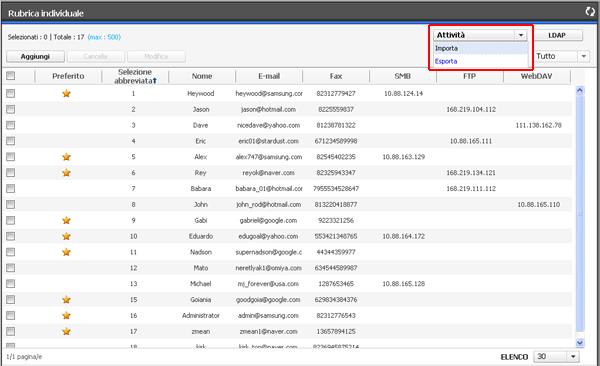
Task: Toggle favorite star for Alex
Action: click(x=66, y=157)
